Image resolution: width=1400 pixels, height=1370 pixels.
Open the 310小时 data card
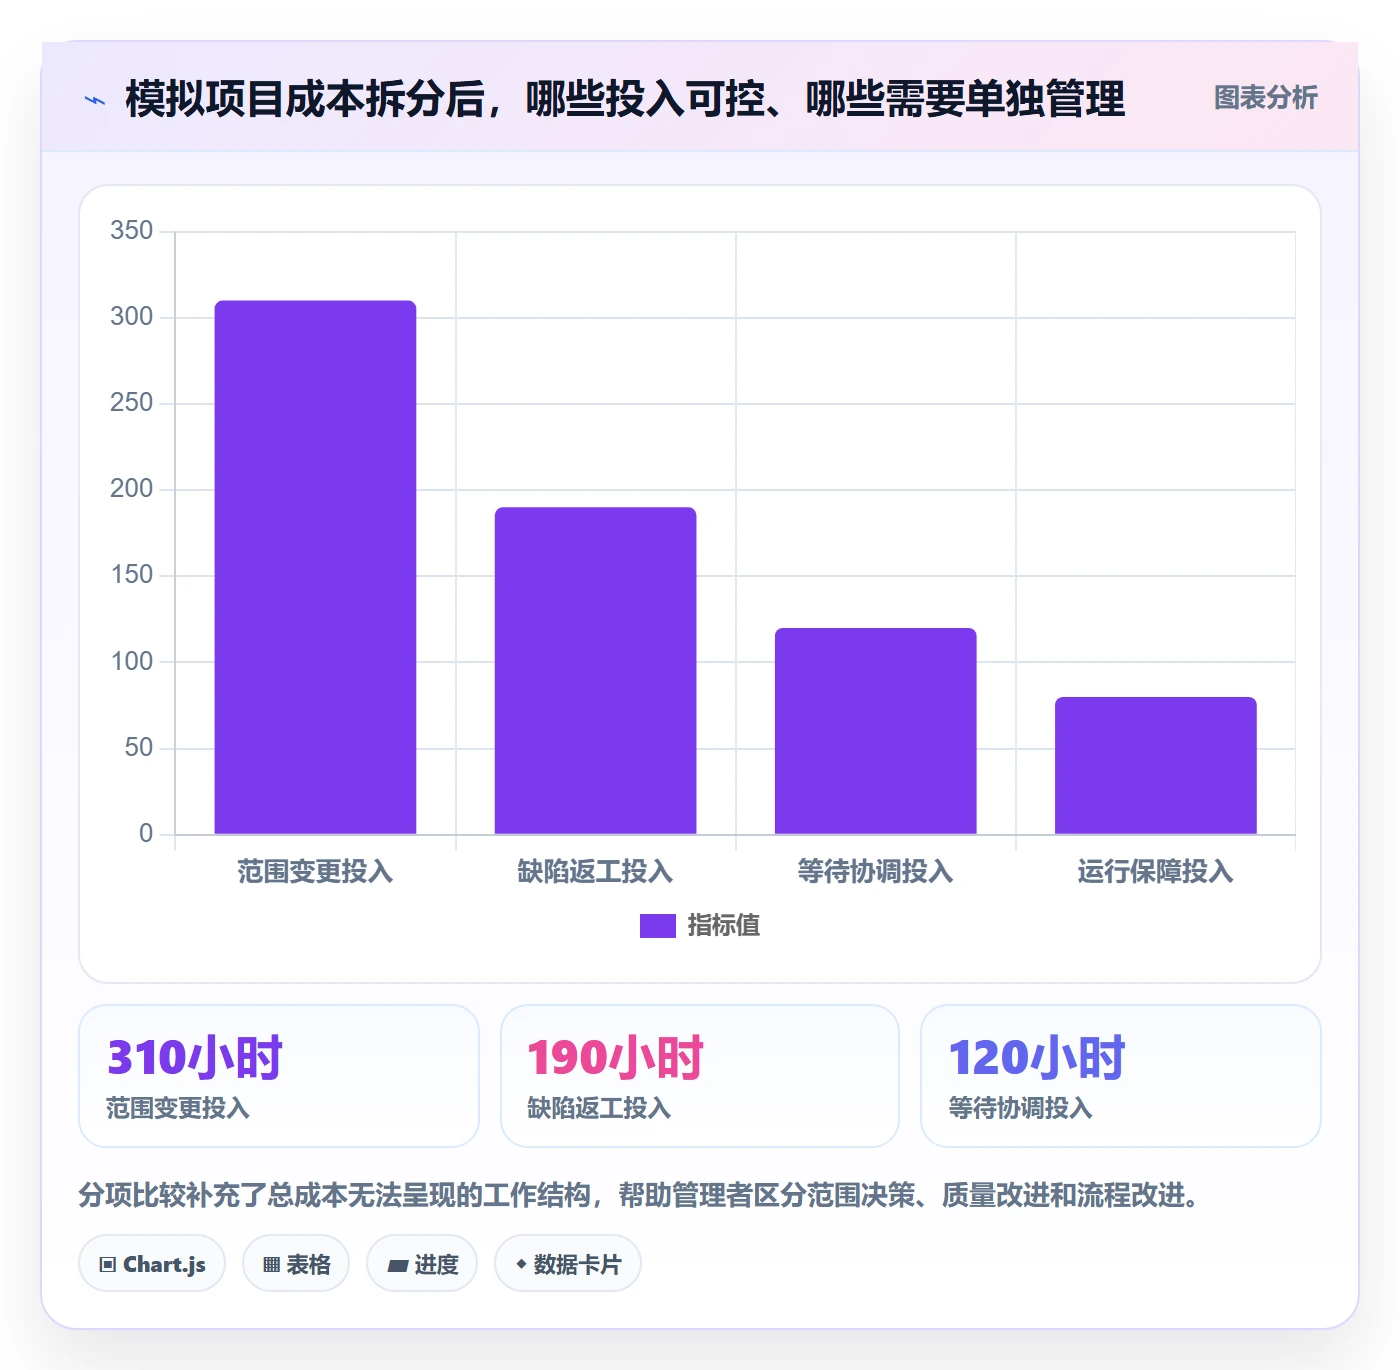point(279,1076)
